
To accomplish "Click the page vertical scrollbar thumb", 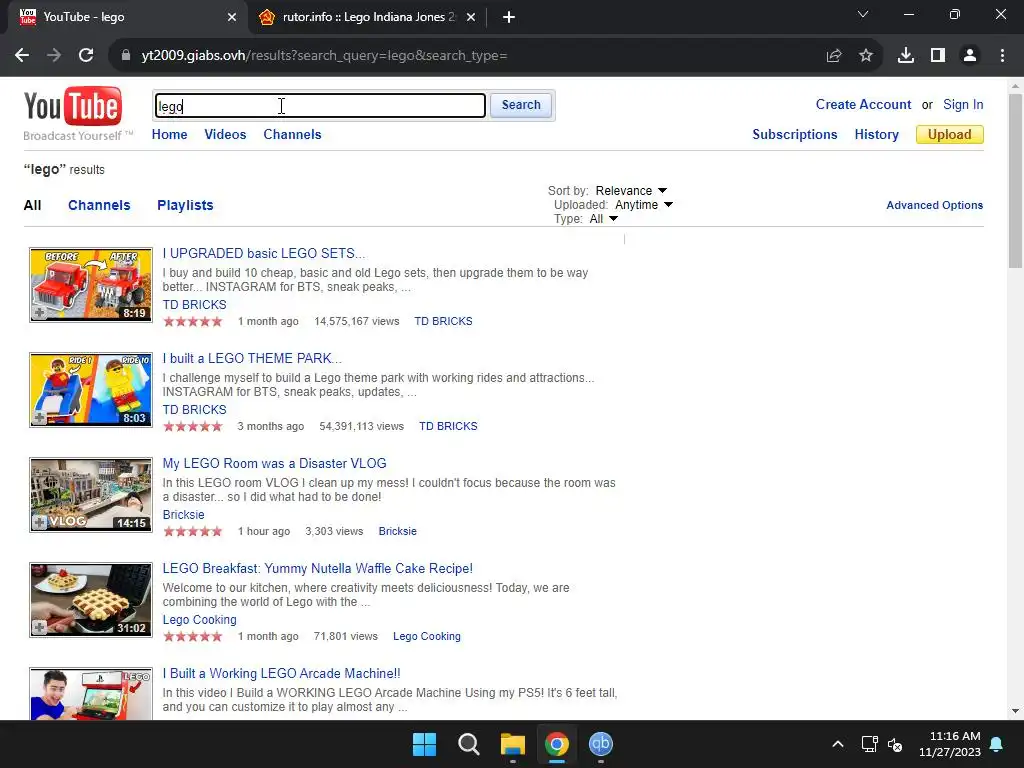I will click(1015, 181).
